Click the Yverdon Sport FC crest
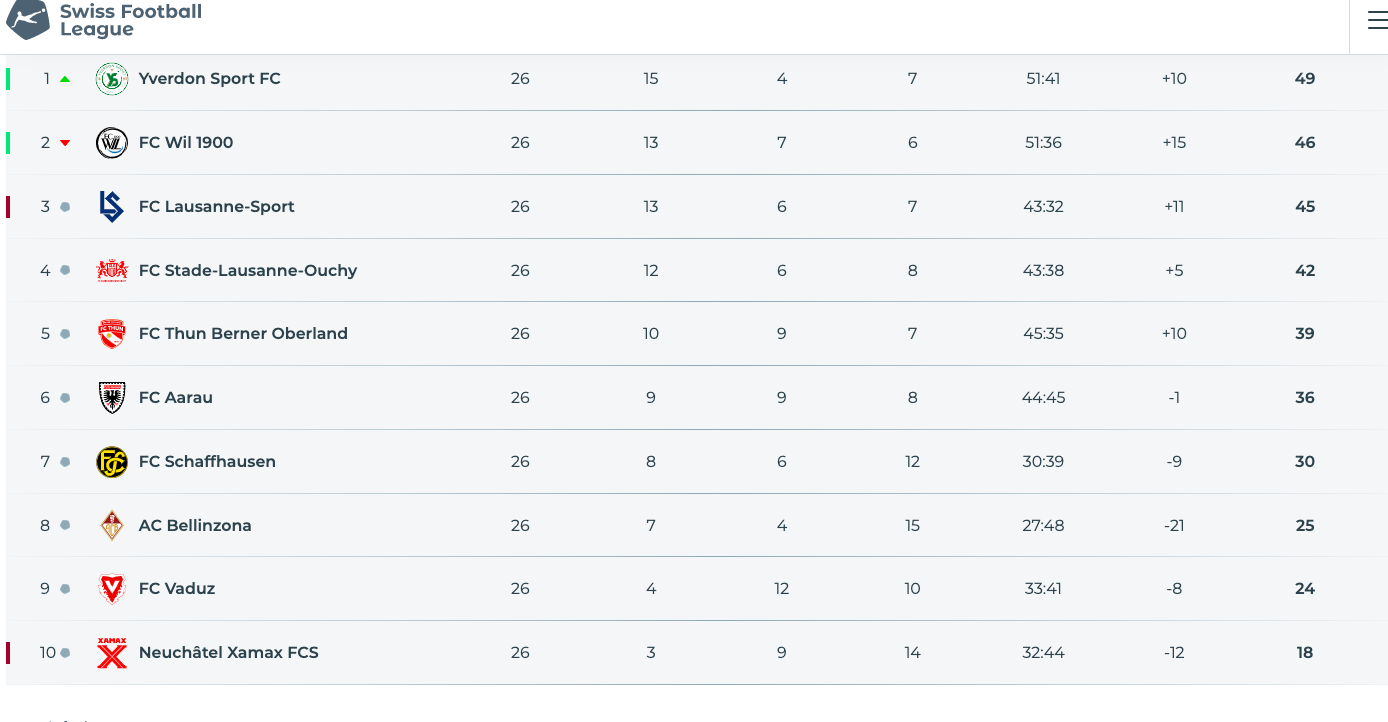This screenshot has height=722, width=1388. [x=112, y=79]
